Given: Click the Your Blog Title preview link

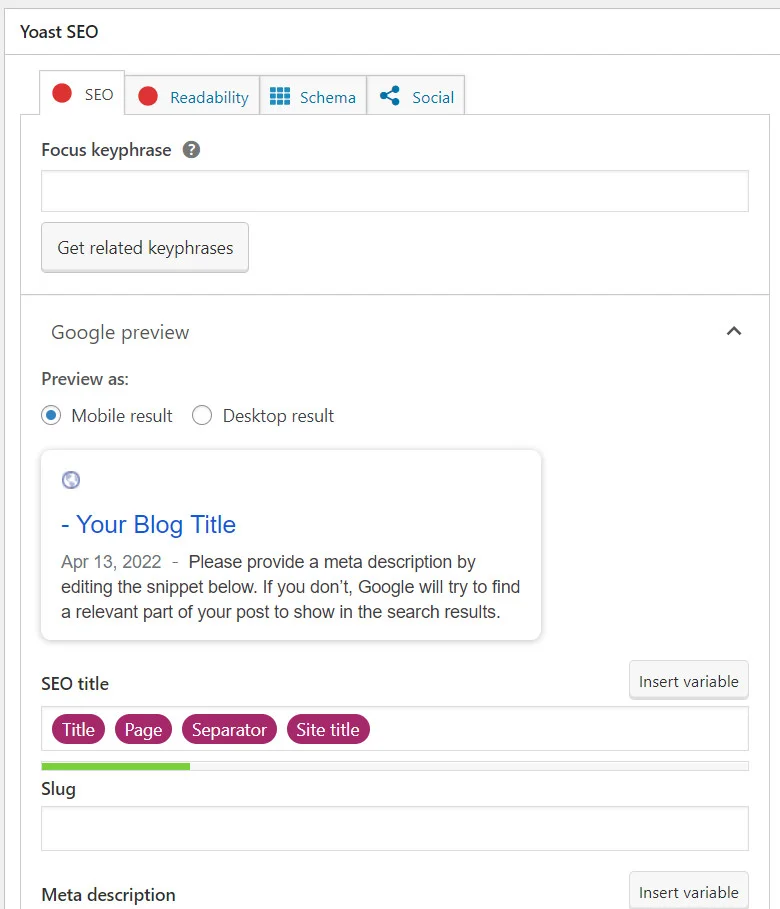Looking at the screenshot, I should pos(148,524).
